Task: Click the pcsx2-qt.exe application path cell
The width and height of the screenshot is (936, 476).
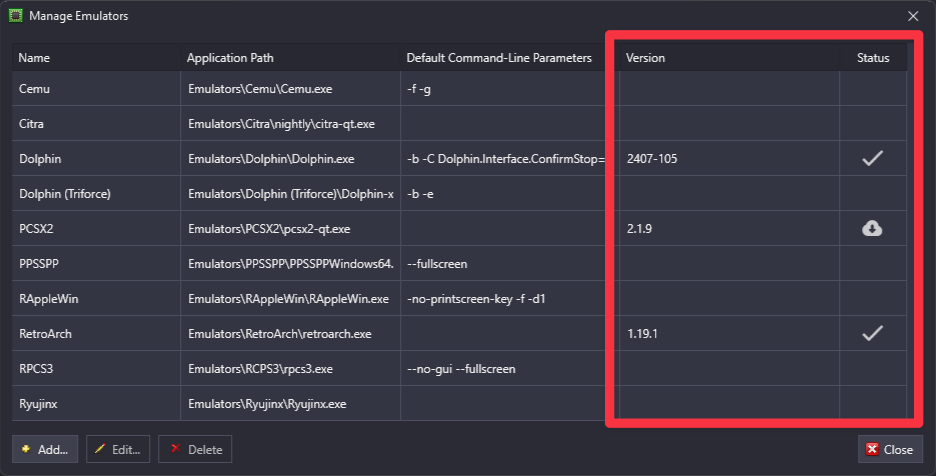Action: pyautogui.click(x=290, y=229)
